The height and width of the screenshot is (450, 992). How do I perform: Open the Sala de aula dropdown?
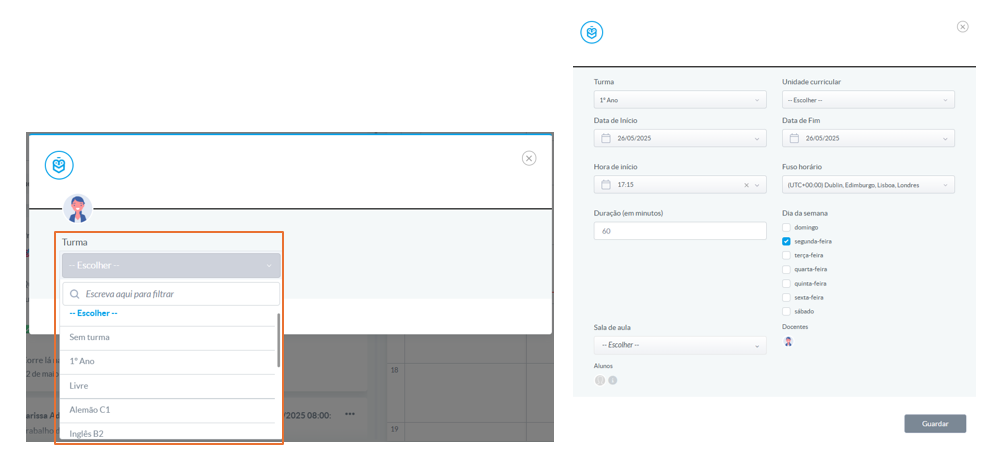[680, 345]
